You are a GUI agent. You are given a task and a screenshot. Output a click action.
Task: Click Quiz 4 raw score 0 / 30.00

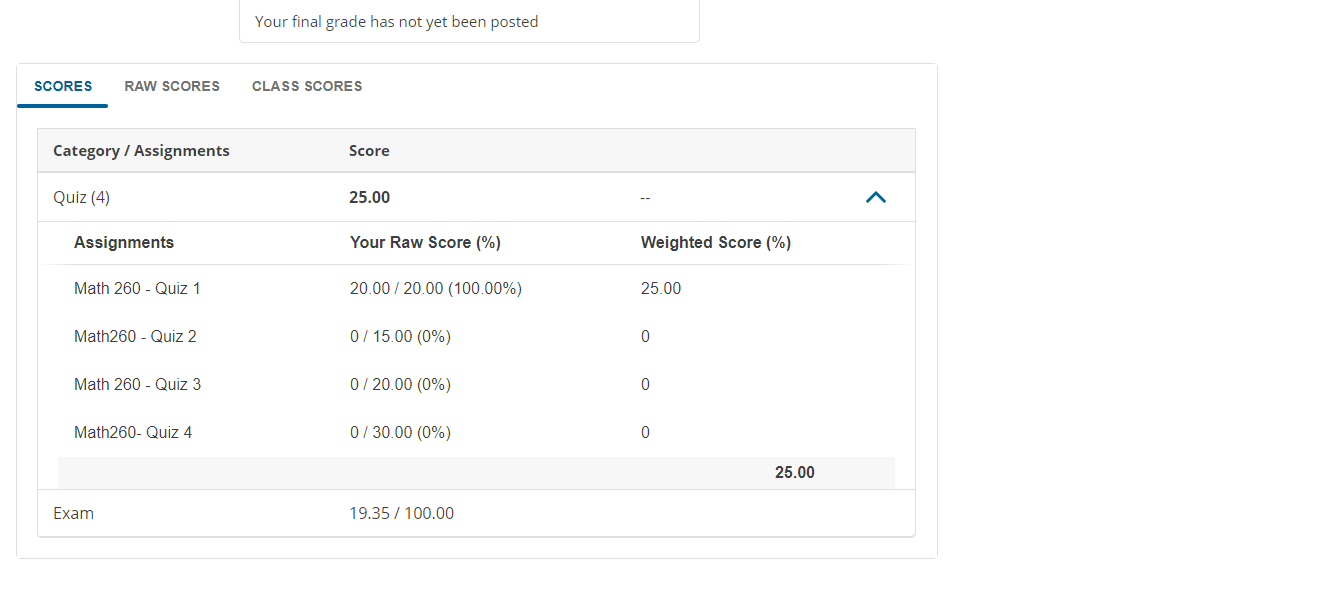(x=400, y=433)
